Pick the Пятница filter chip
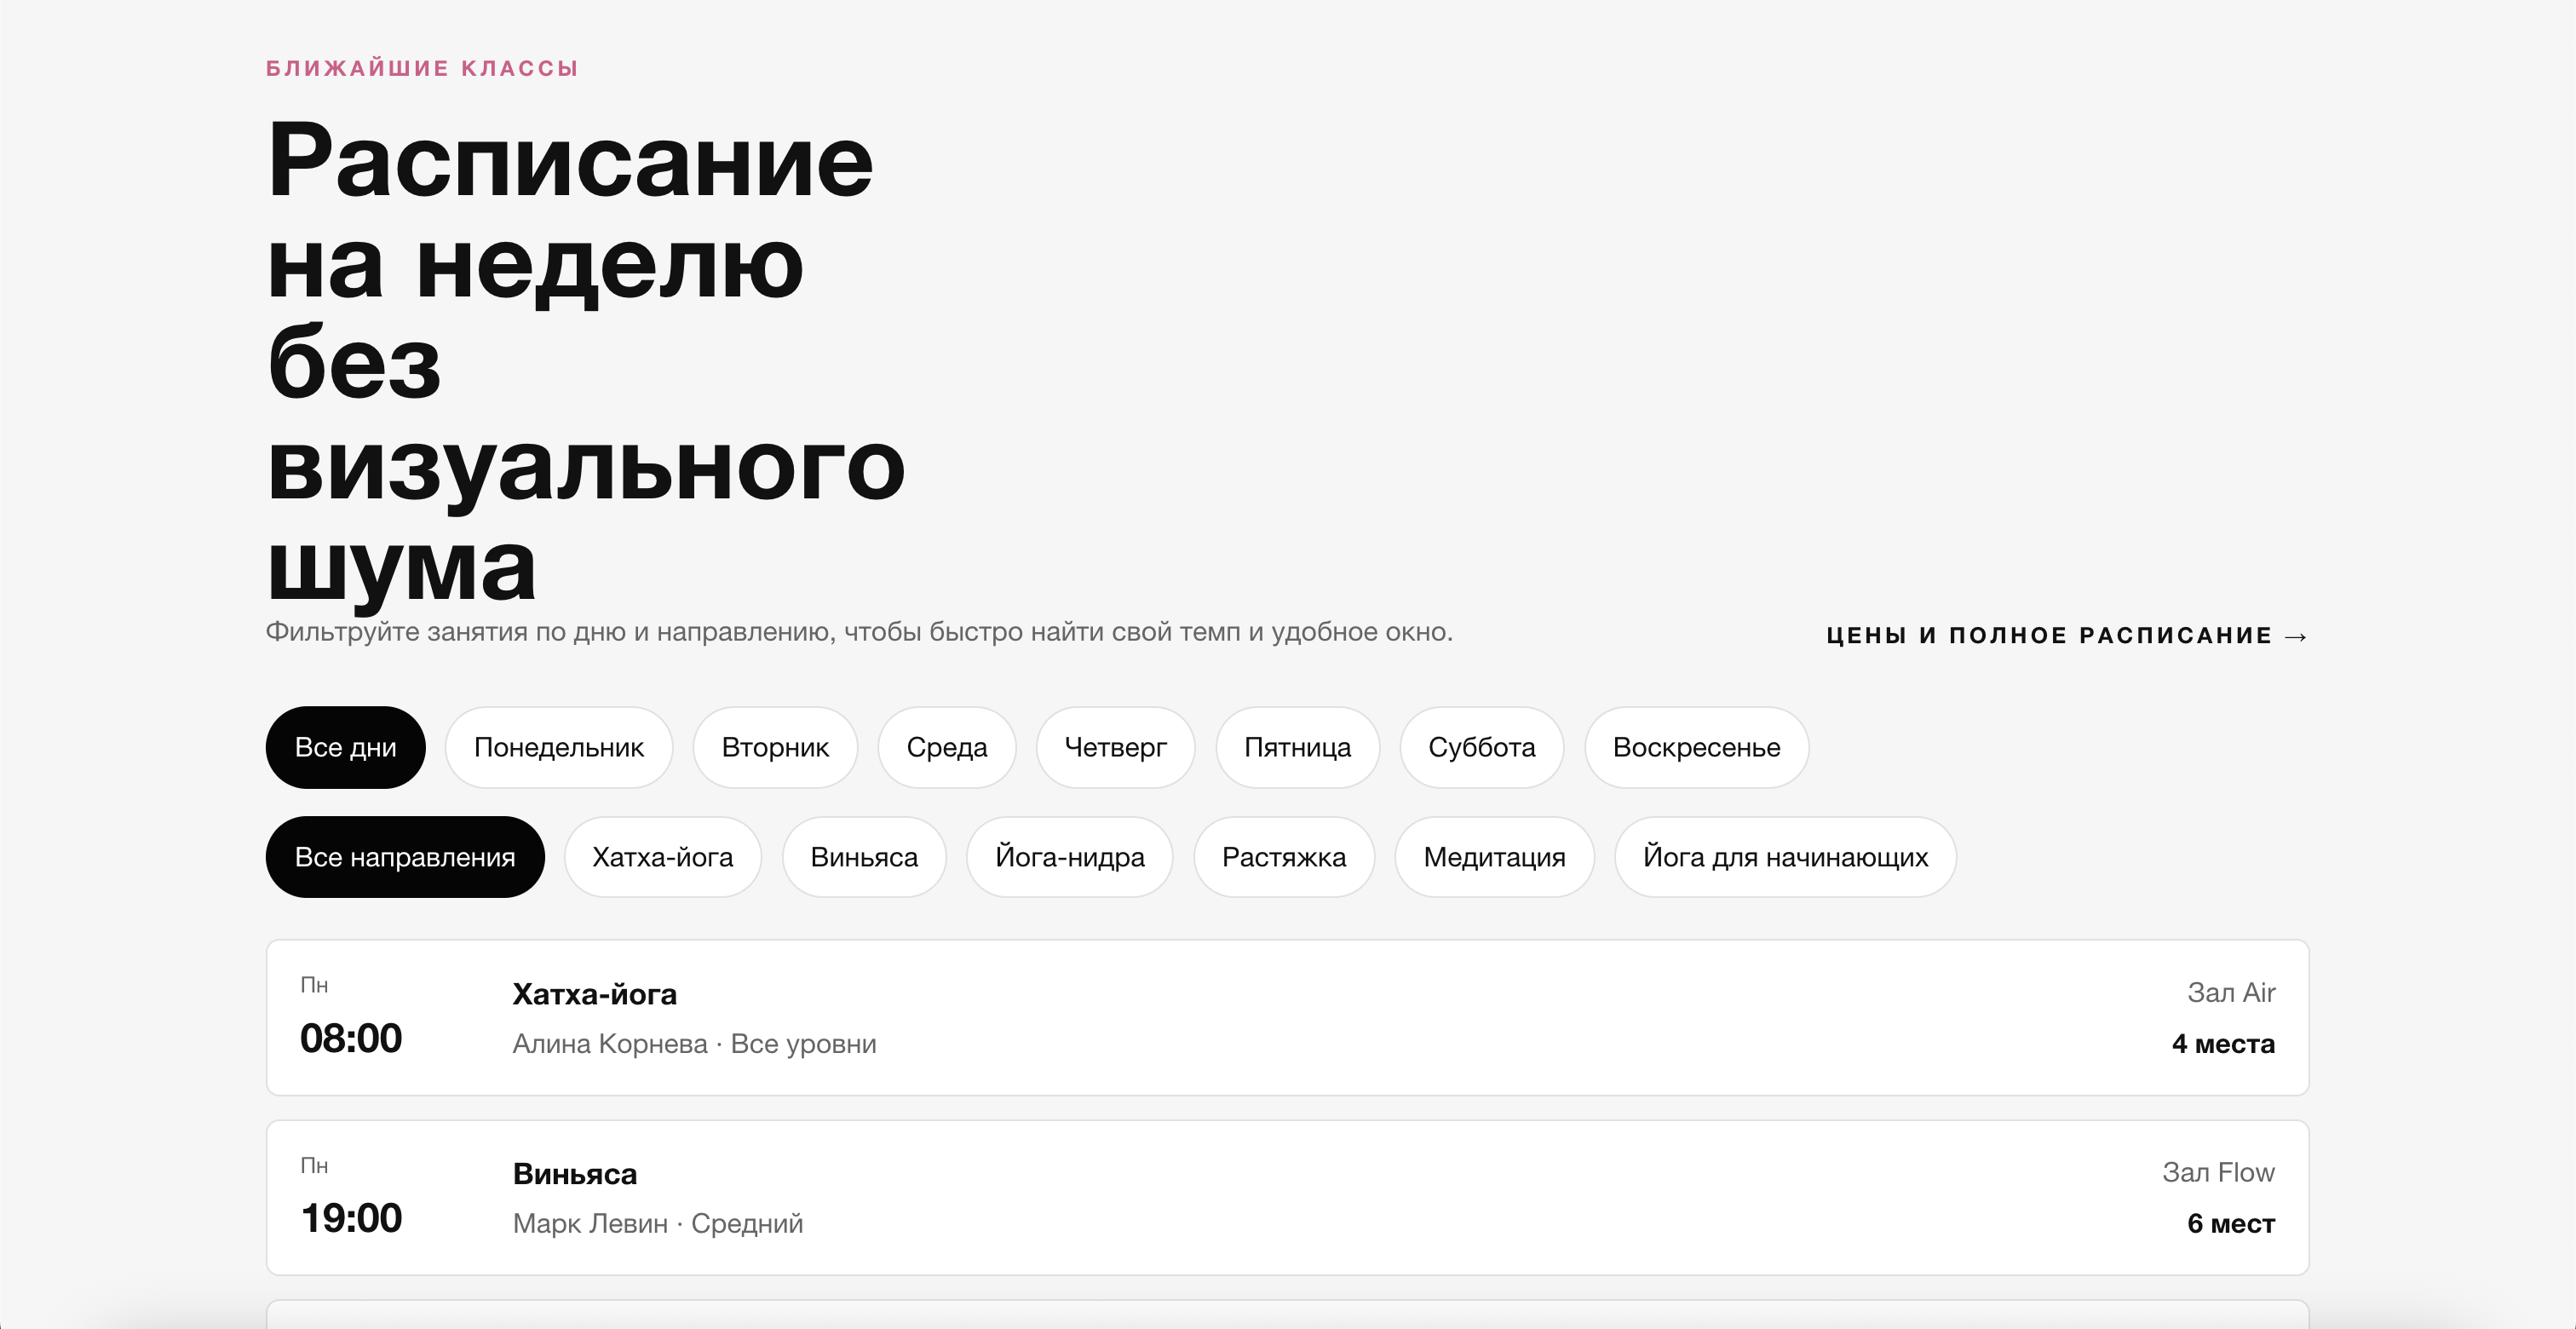The height and width of the screenshot is (1329, 2576). pos(1297,747)
